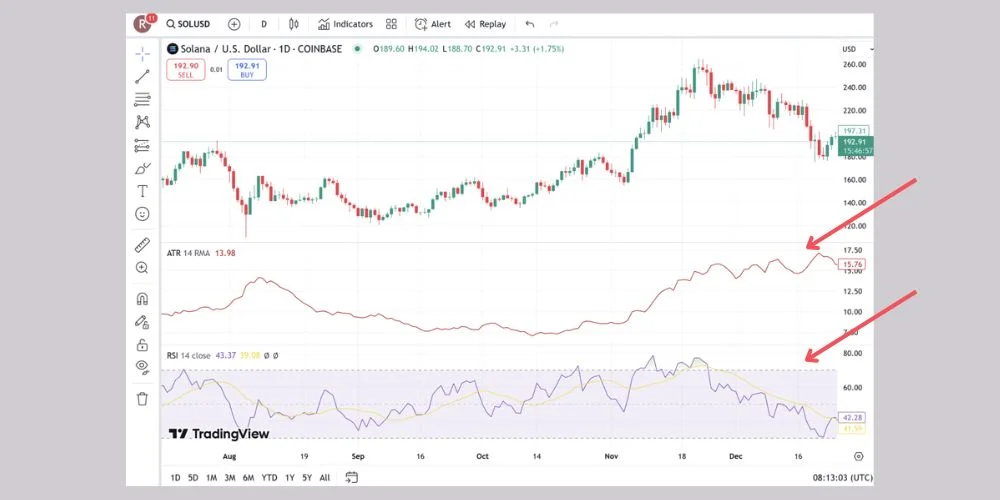The width and height of the screenshot is (1000, 500).
Task: Select the Text annotation tool
Action: coord(142,191)
